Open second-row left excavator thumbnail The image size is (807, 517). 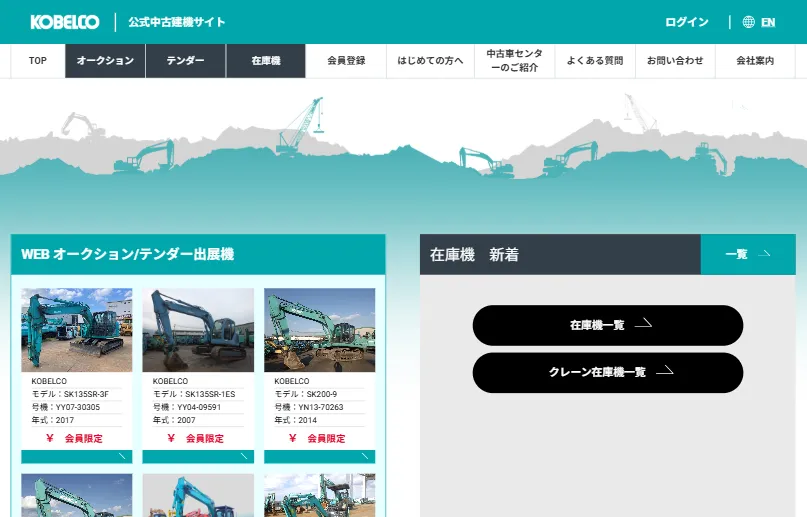[x=77, y=495]
